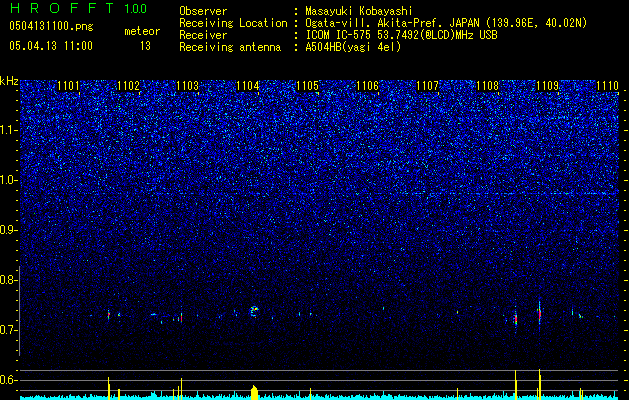Click the 1.0 frequency axis label
Image resolution: width=629 pixels, height=400 pixels.
(9, 181)
